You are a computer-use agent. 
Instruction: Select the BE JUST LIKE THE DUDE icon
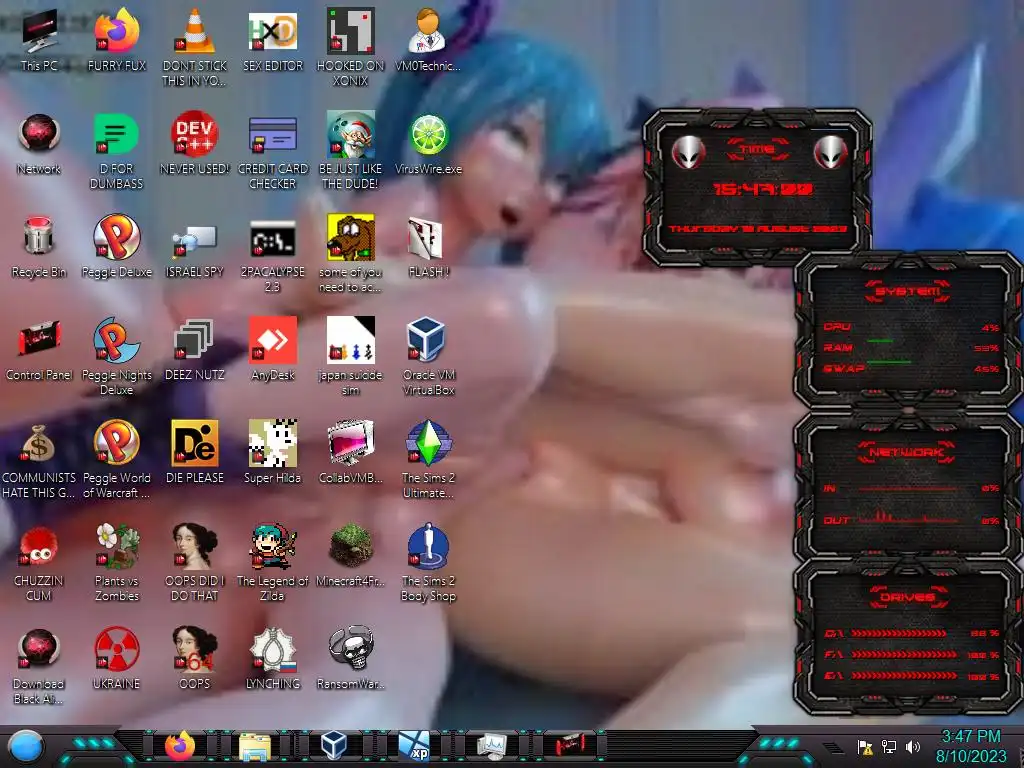point(351,150)
